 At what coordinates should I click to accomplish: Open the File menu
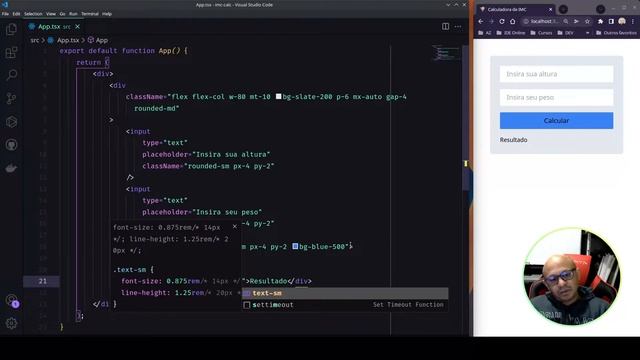(5, 14)
